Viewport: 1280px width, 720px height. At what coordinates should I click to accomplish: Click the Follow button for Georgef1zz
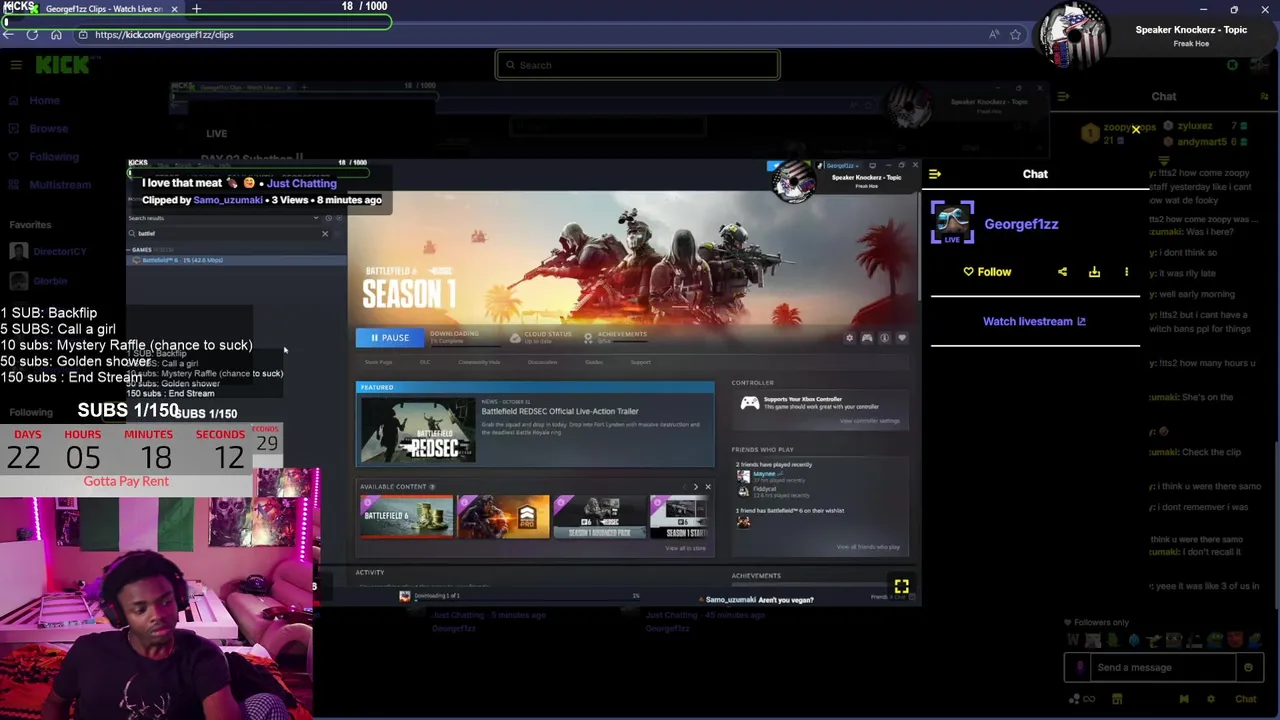pyautogui.click(x=987, y=272)
